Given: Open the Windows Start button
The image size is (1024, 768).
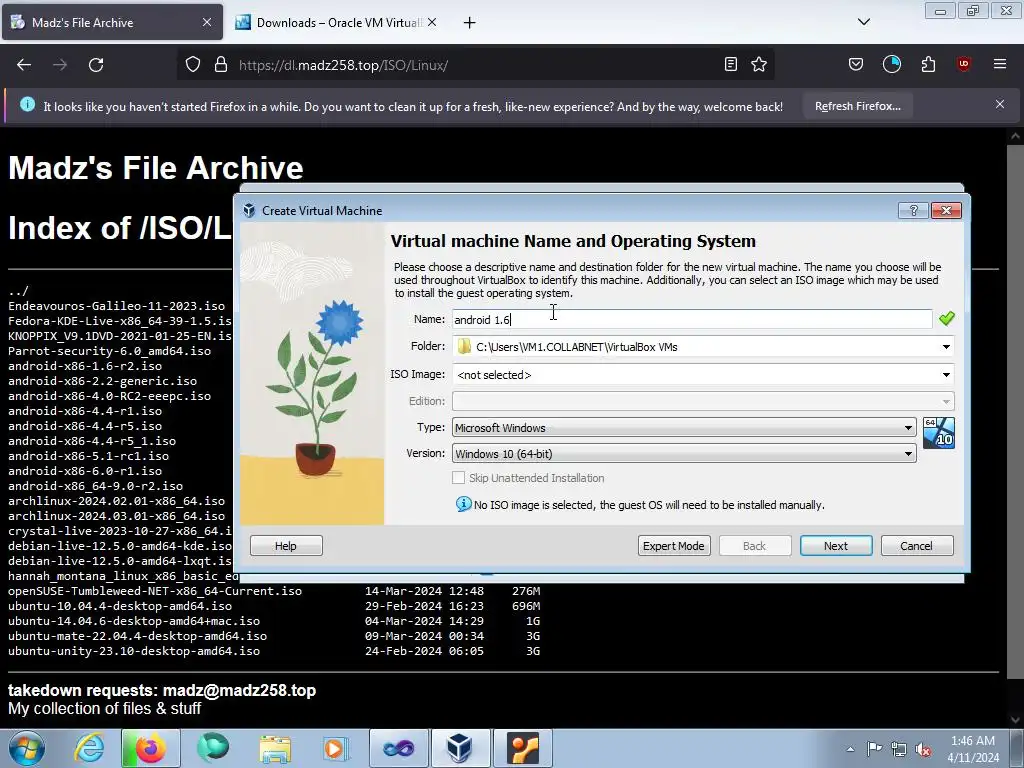Looking at the screenshot, I should point(27,748).
